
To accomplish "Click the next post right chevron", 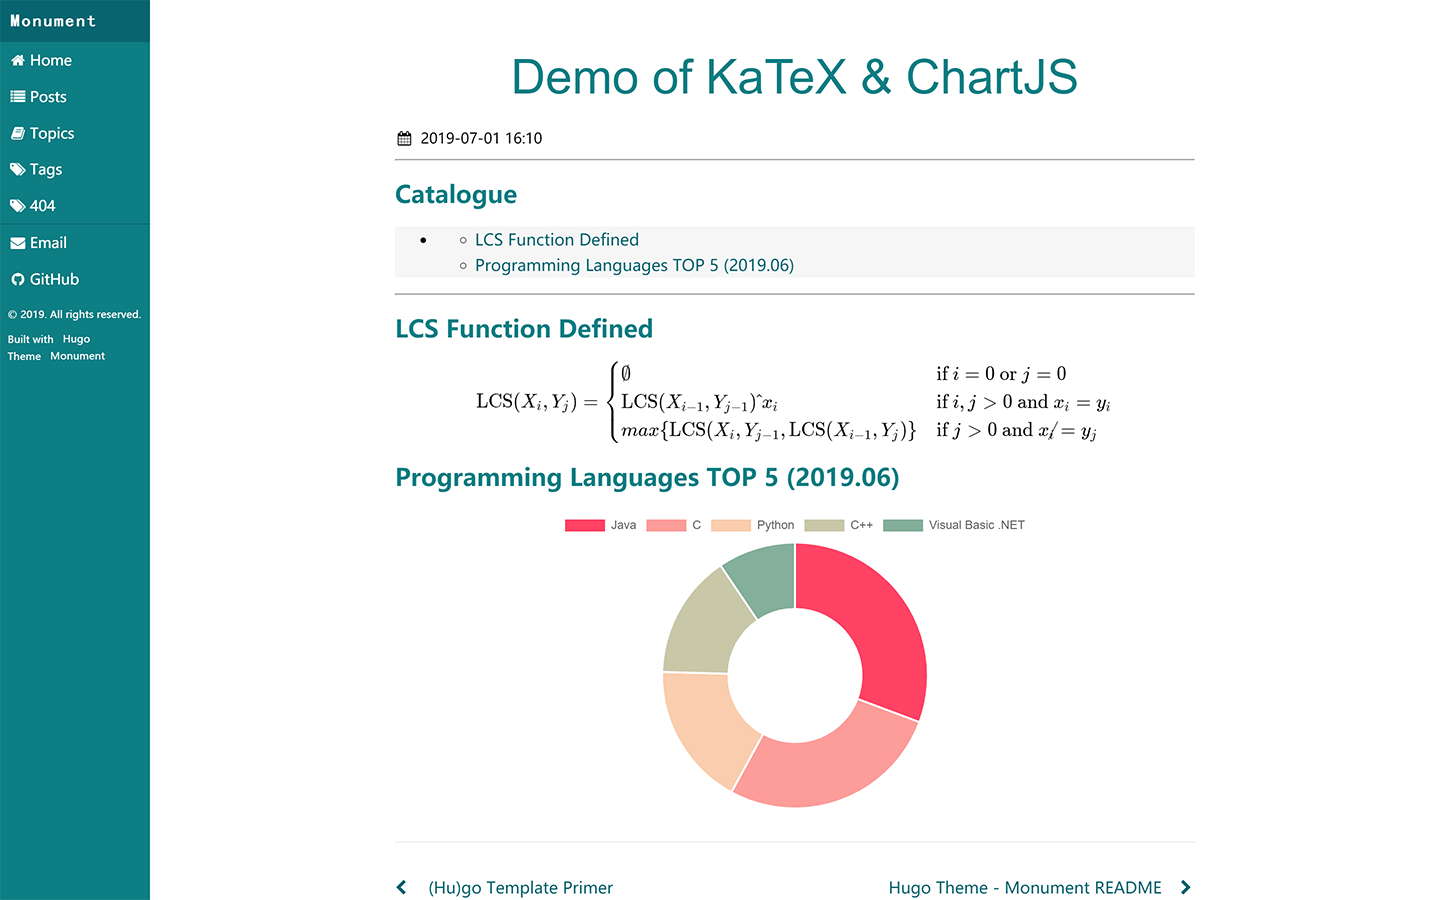I will pos(1186,887).
